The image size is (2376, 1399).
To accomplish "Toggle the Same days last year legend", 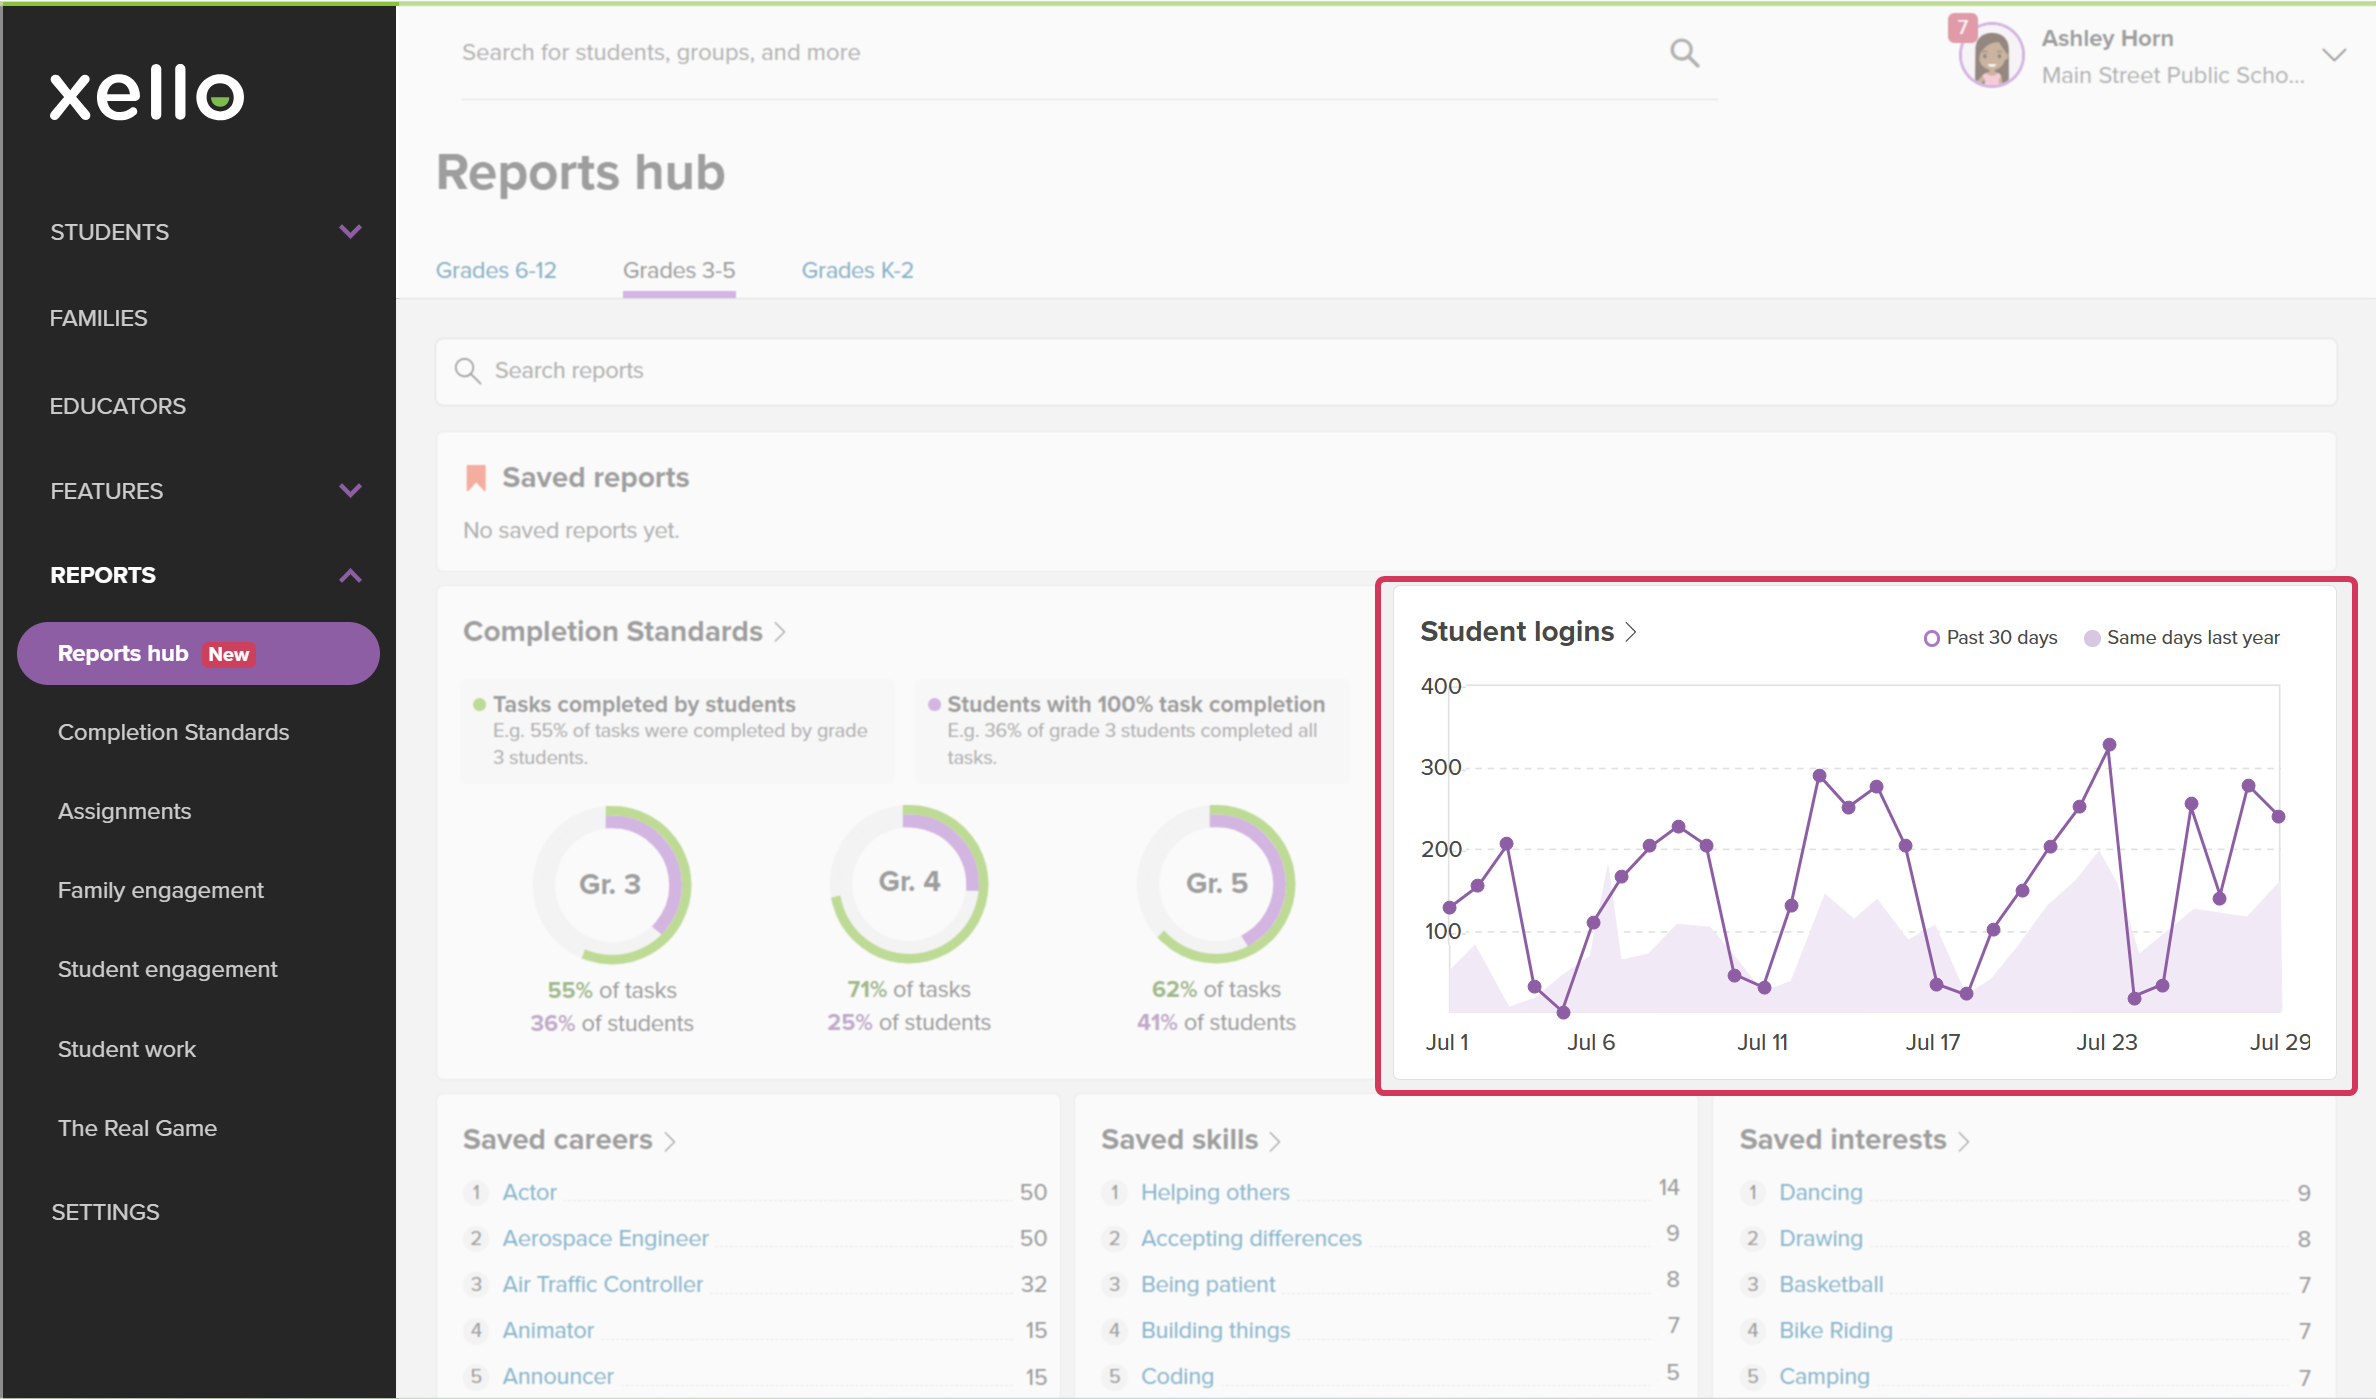I will click(2181, 638).
